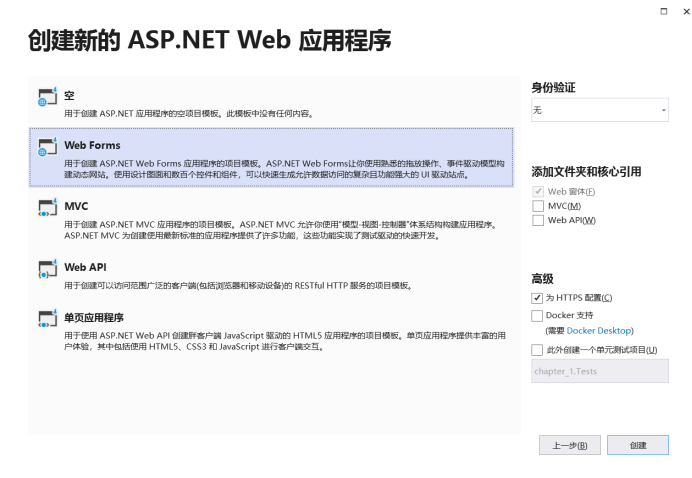Select the Web API template title

tap(85, 267)
